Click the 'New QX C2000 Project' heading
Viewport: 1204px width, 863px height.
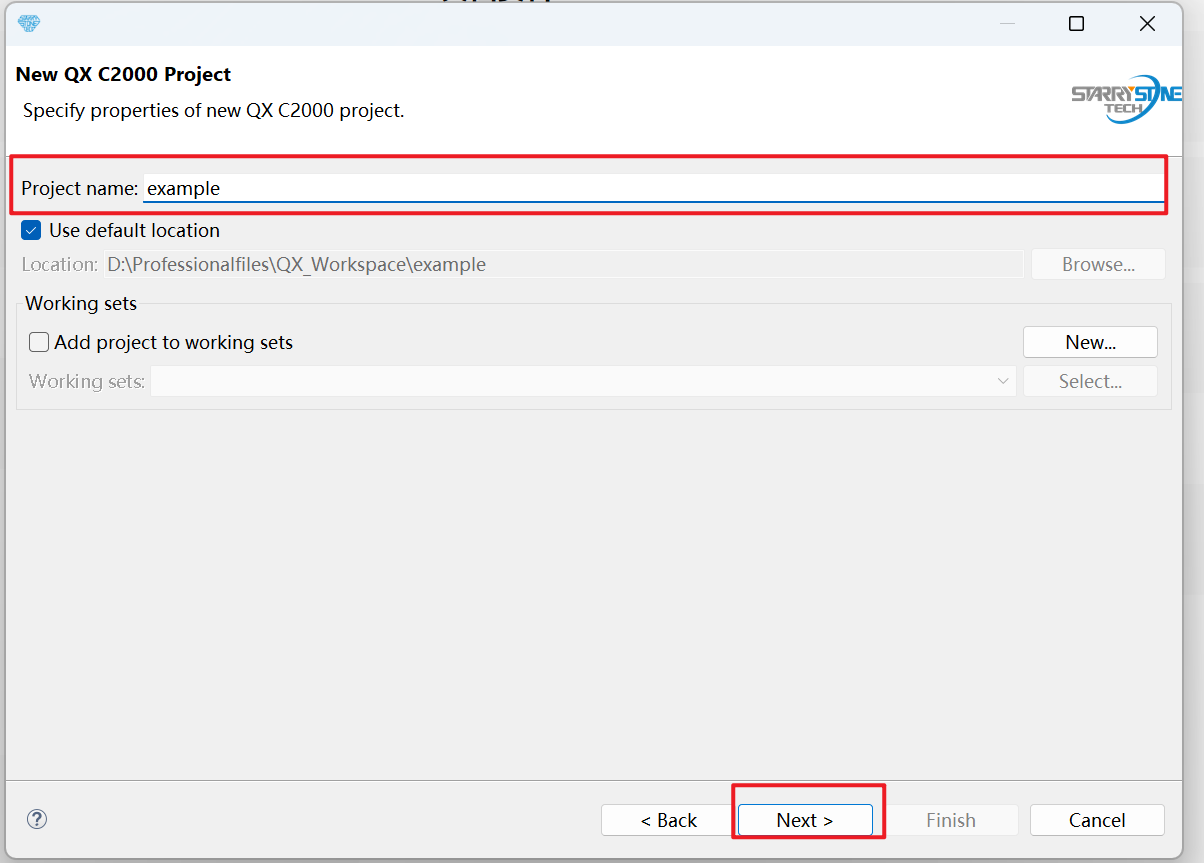click(x=123, y=74)
